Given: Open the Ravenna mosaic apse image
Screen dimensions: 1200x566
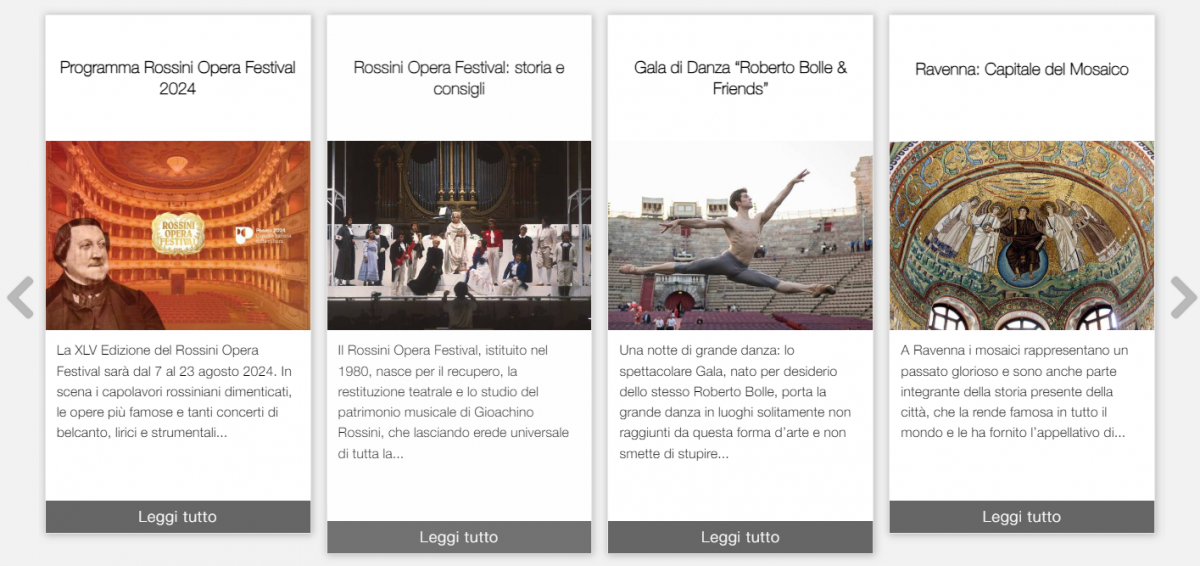Looking at the screenshot, I should [1022, 235].
